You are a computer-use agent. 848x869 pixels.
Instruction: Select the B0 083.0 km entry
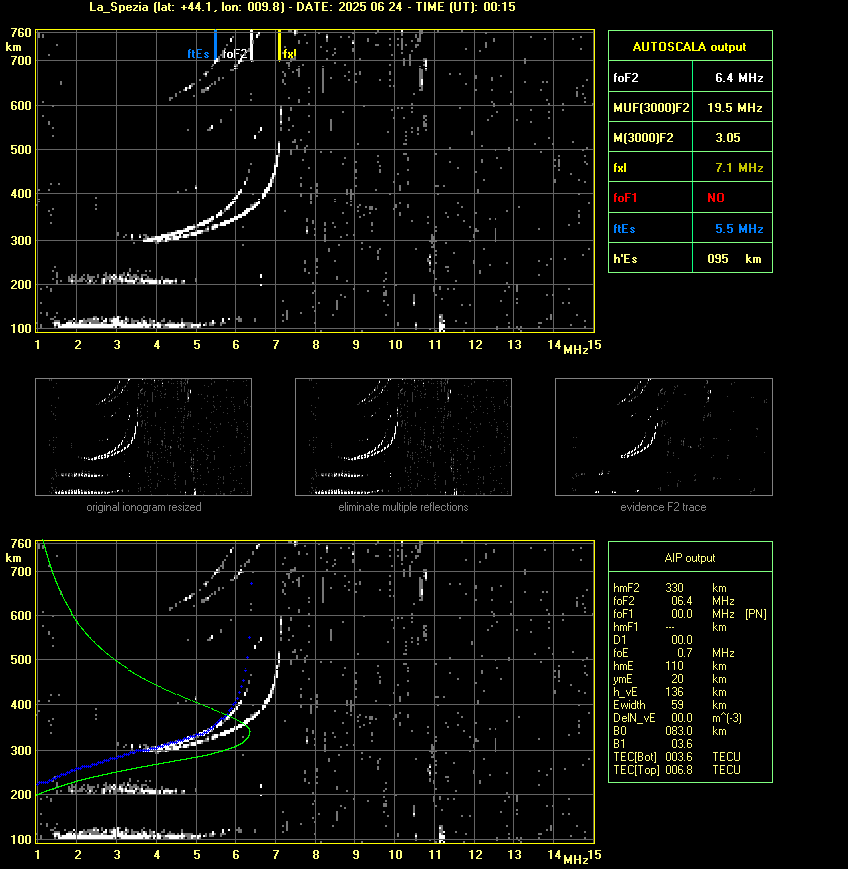pyautogui.click(x=670, y=731)
